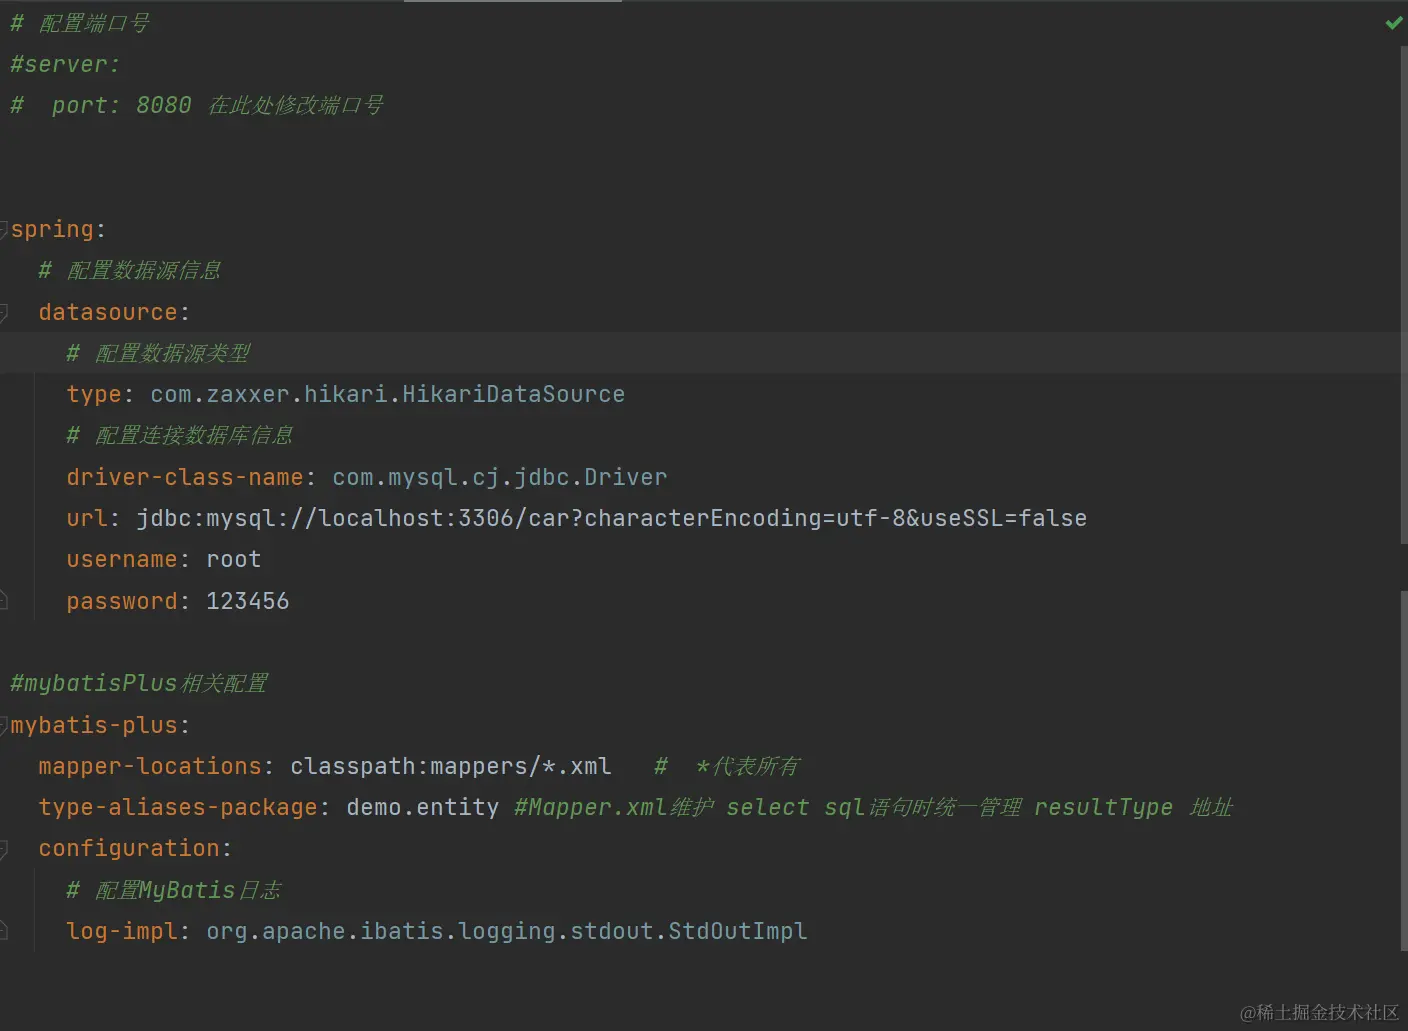Click the #server: comment line
Image resolution: width=1408 pixels, height=1031 pixels.
coord(65,64)
